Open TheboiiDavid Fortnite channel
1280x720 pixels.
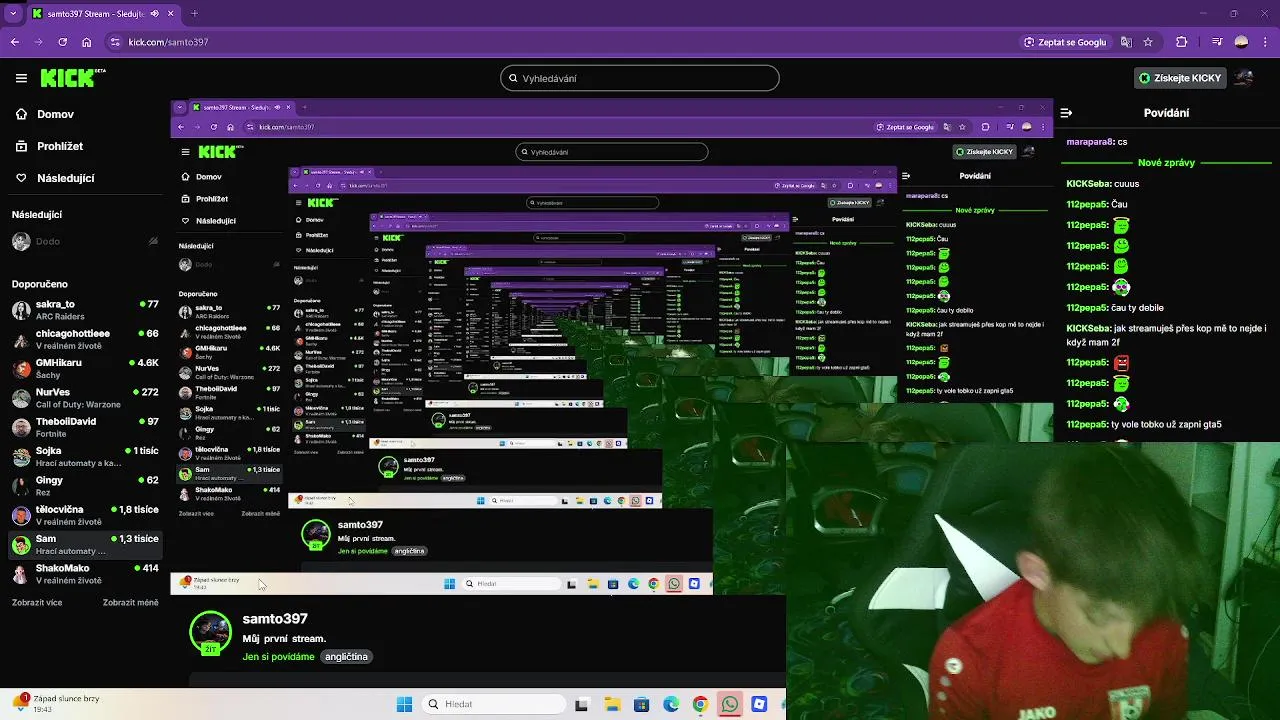(x=85, y=427)
